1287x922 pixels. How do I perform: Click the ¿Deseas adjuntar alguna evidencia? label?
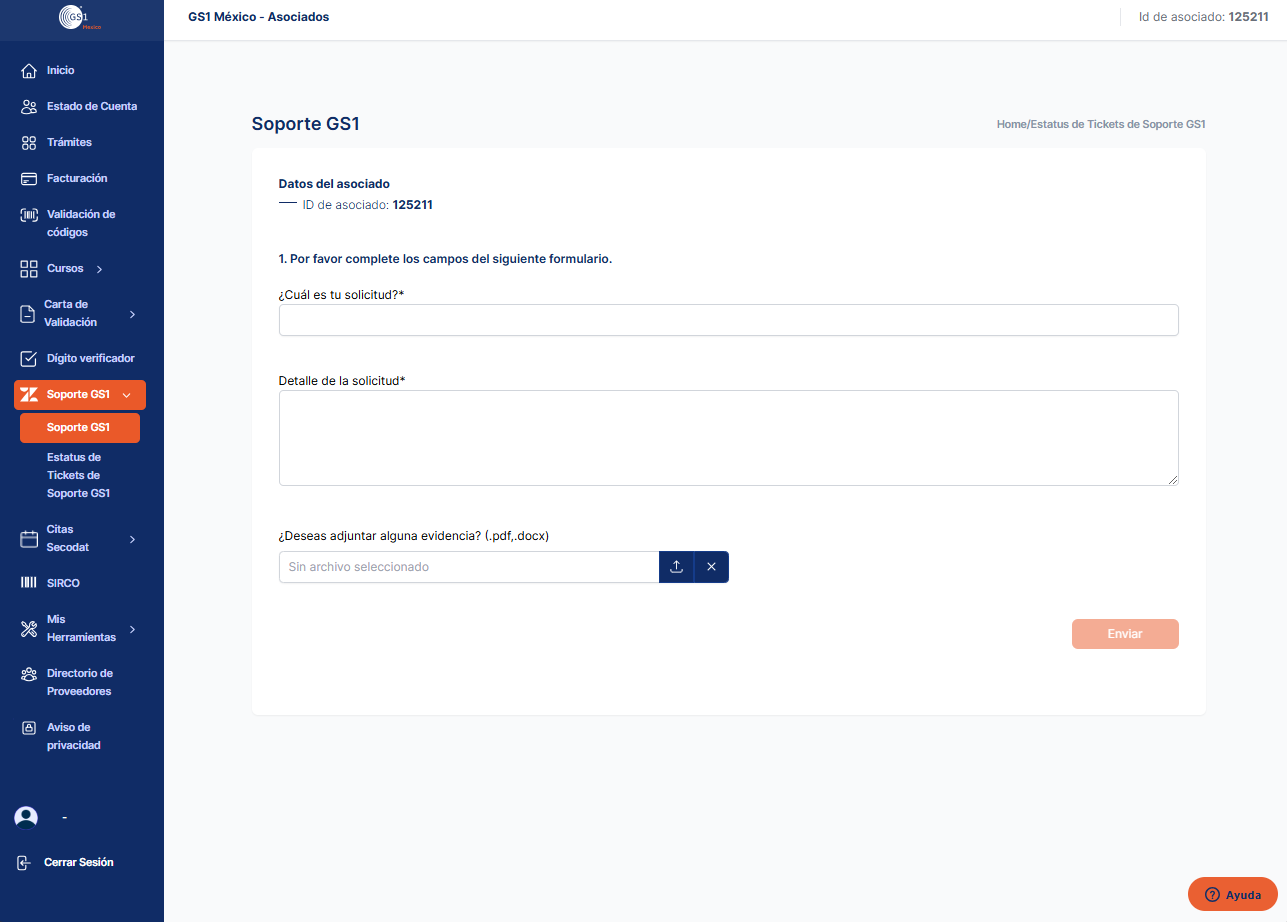pos(414,536)
